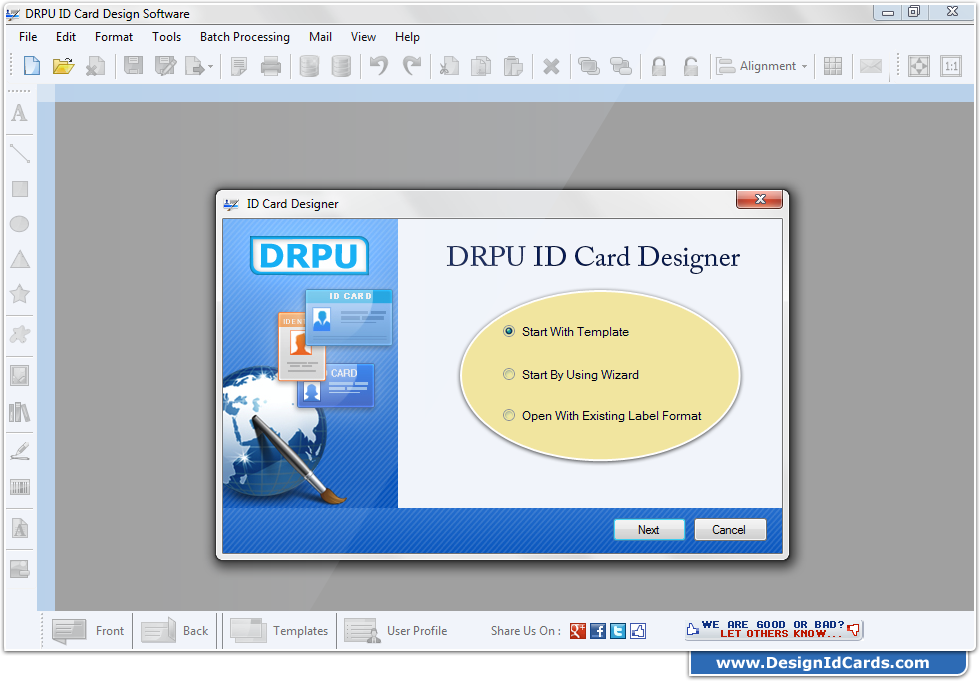Screen dimensions: 980x681
Task: Toggle the grid icon in toolbar
Action: [832, 66]
